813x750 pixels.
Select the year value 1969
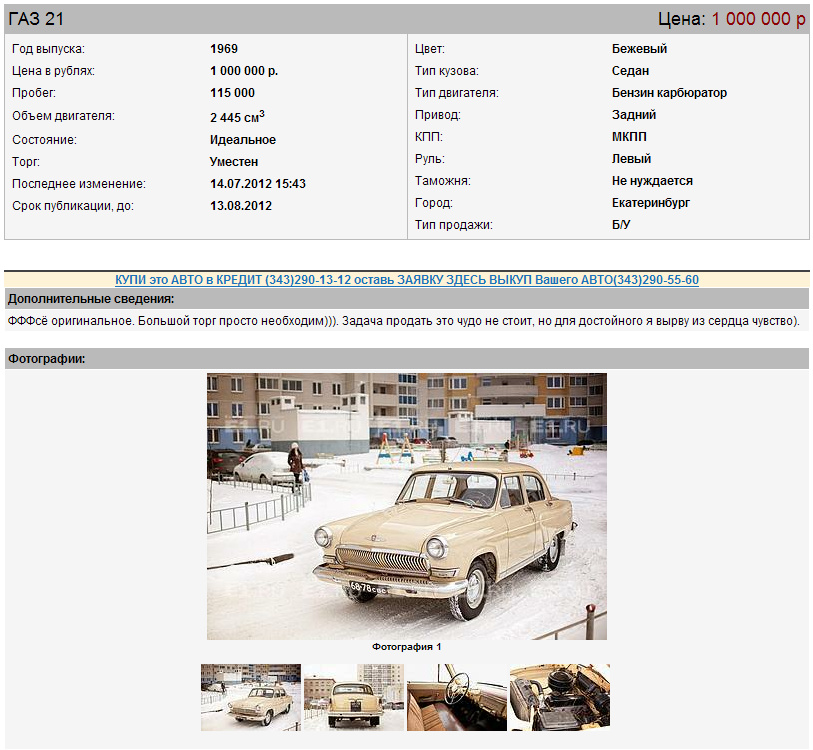pyautogui.click(x=224, y=49)
